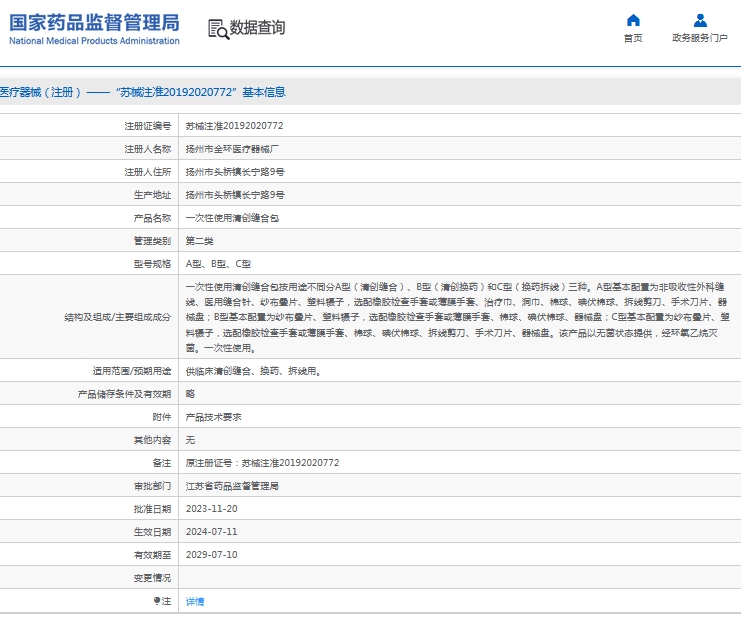Click the home page house icon
The image size is (741, 620).
click(633, 20)
